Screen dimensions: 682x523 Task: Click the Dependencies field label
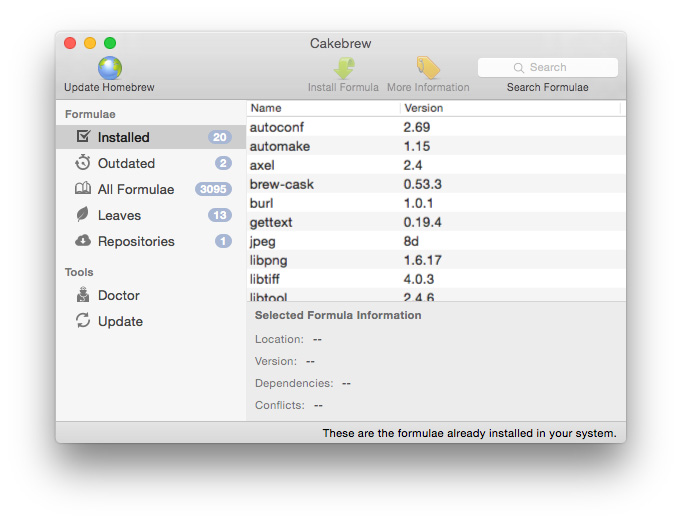click(294, 383)
